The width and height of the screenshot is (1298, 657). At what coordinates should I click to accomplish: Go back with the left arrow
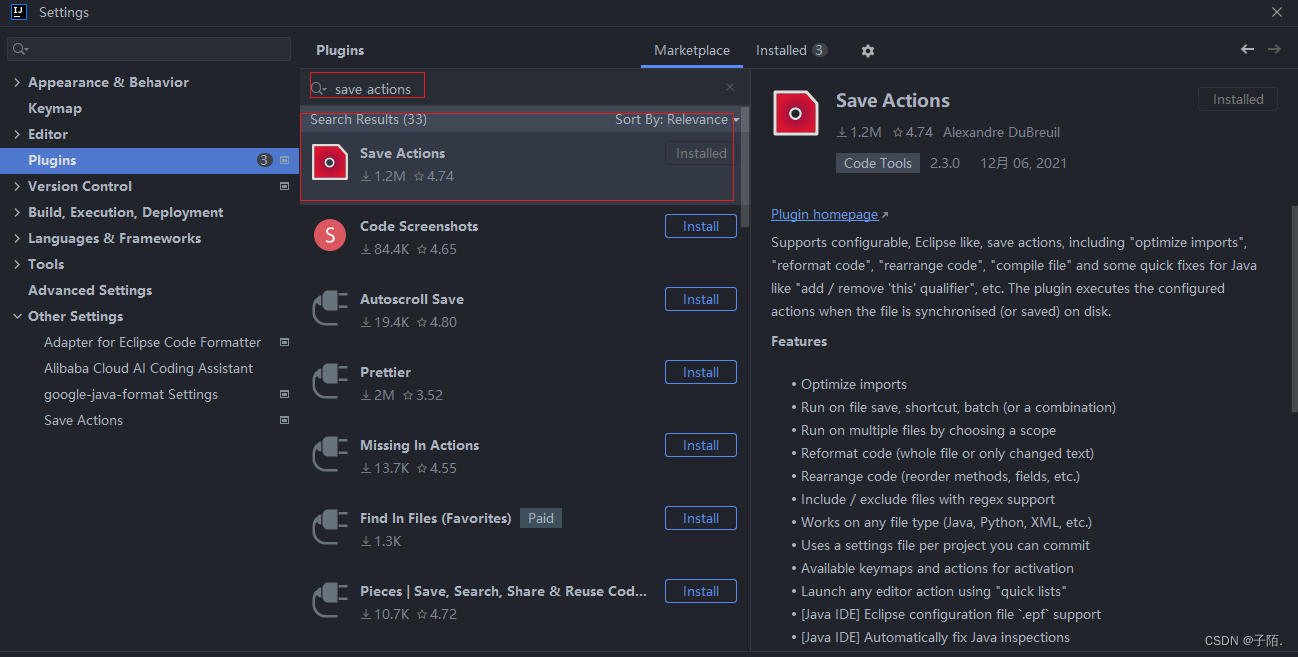(x=1247, y=49)
